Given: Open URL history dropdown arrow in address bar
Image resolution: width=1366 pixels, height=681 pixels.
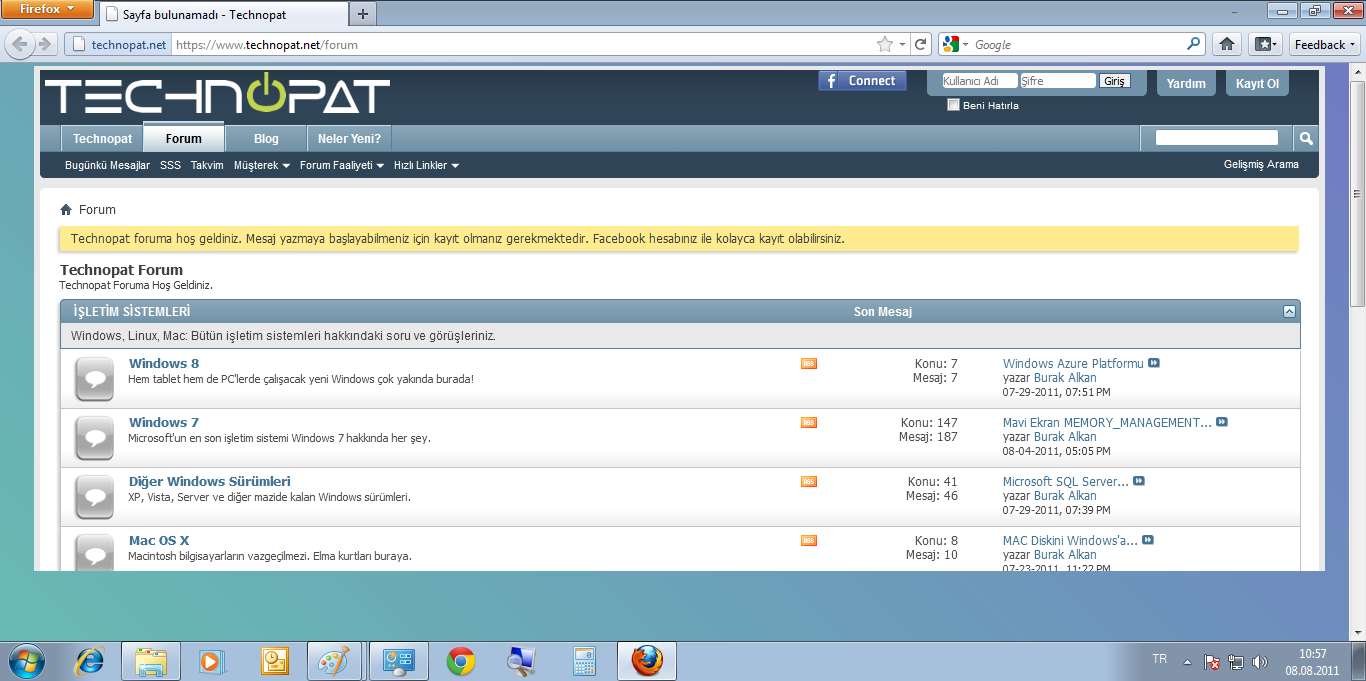Looking at the screenshot, I should pos(902,44).
